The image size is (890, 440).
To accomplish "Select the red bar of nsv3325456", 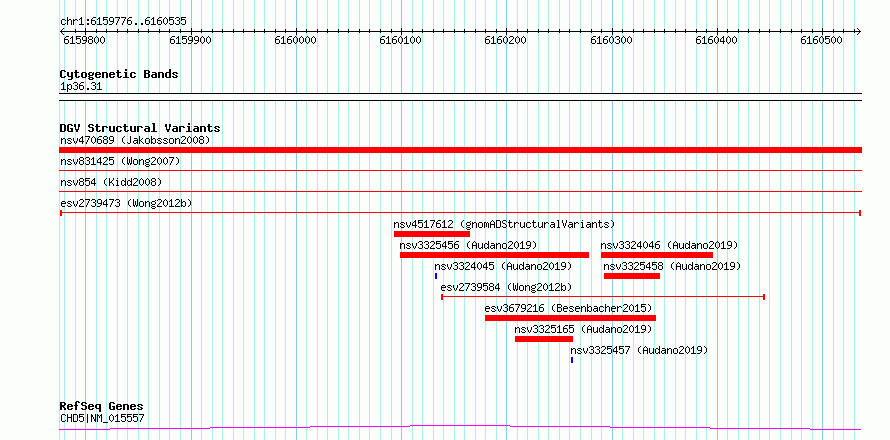I will point(494,255).
